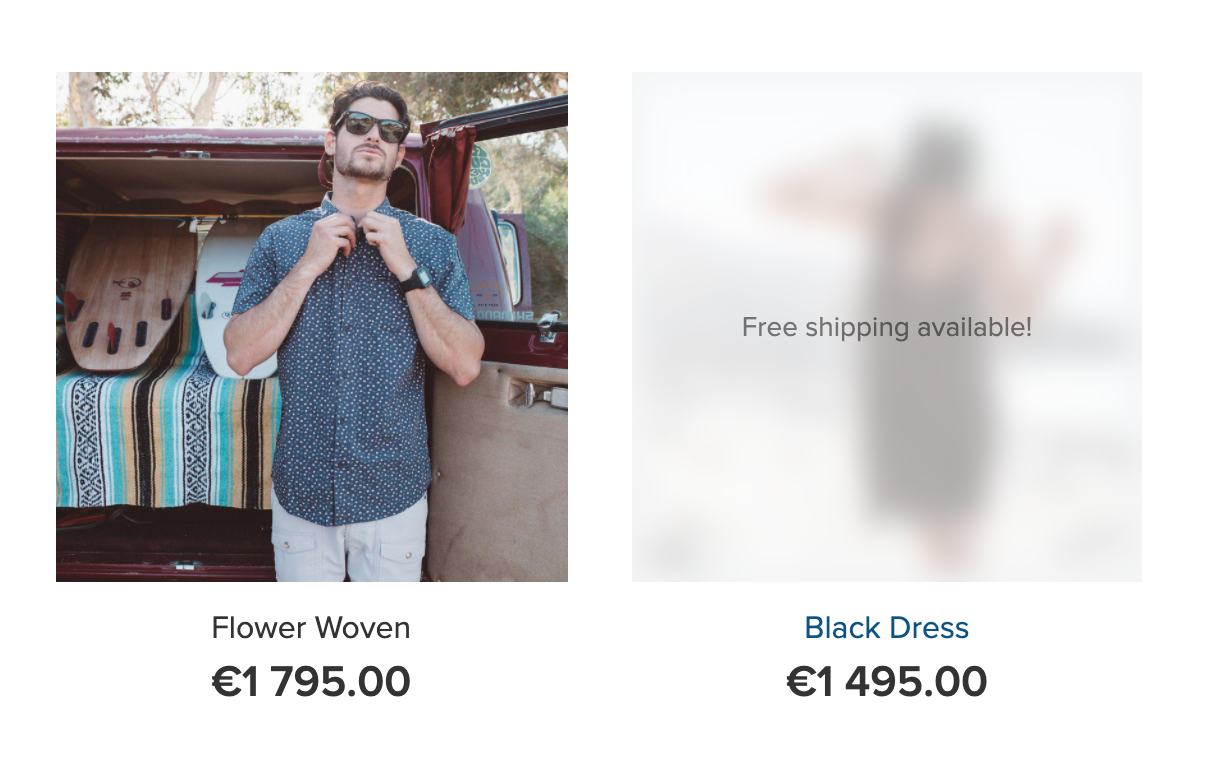The height and width of the screenshot is (784, 1206).
Task: Click the man's sunglasses in the photo
Action: pos(371,125)
